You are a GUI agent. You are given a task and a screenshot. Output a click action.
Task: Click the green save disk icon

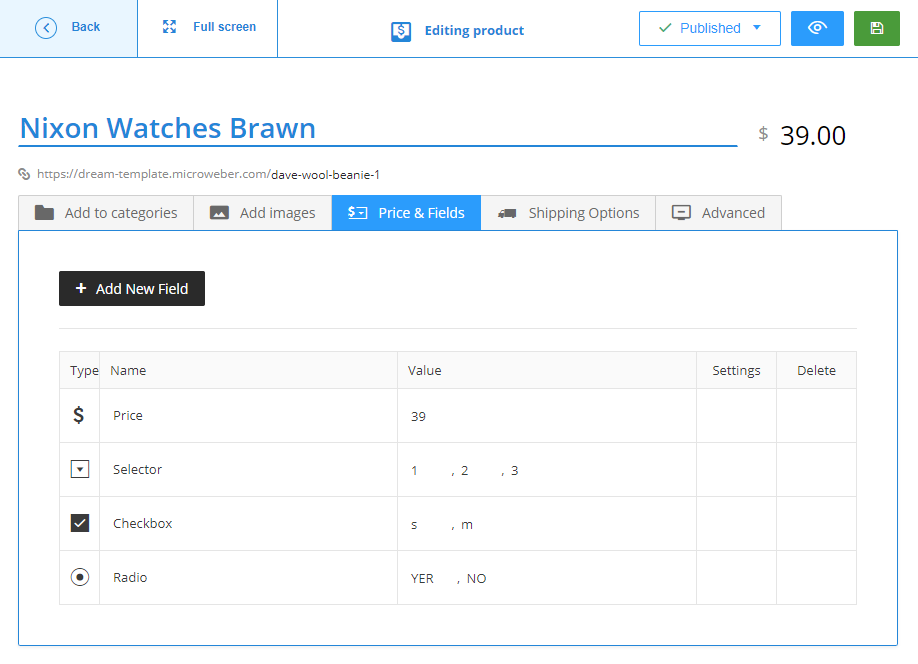[876, 28]
